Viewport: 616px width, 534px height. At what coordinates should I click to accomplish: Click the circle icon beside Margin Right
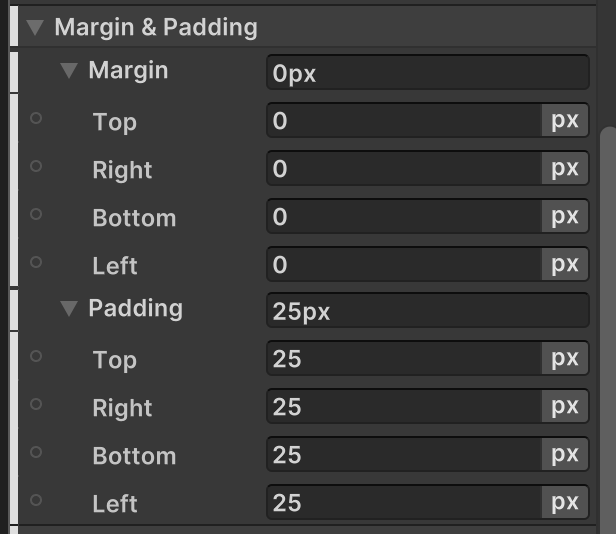tap(36, 166)
